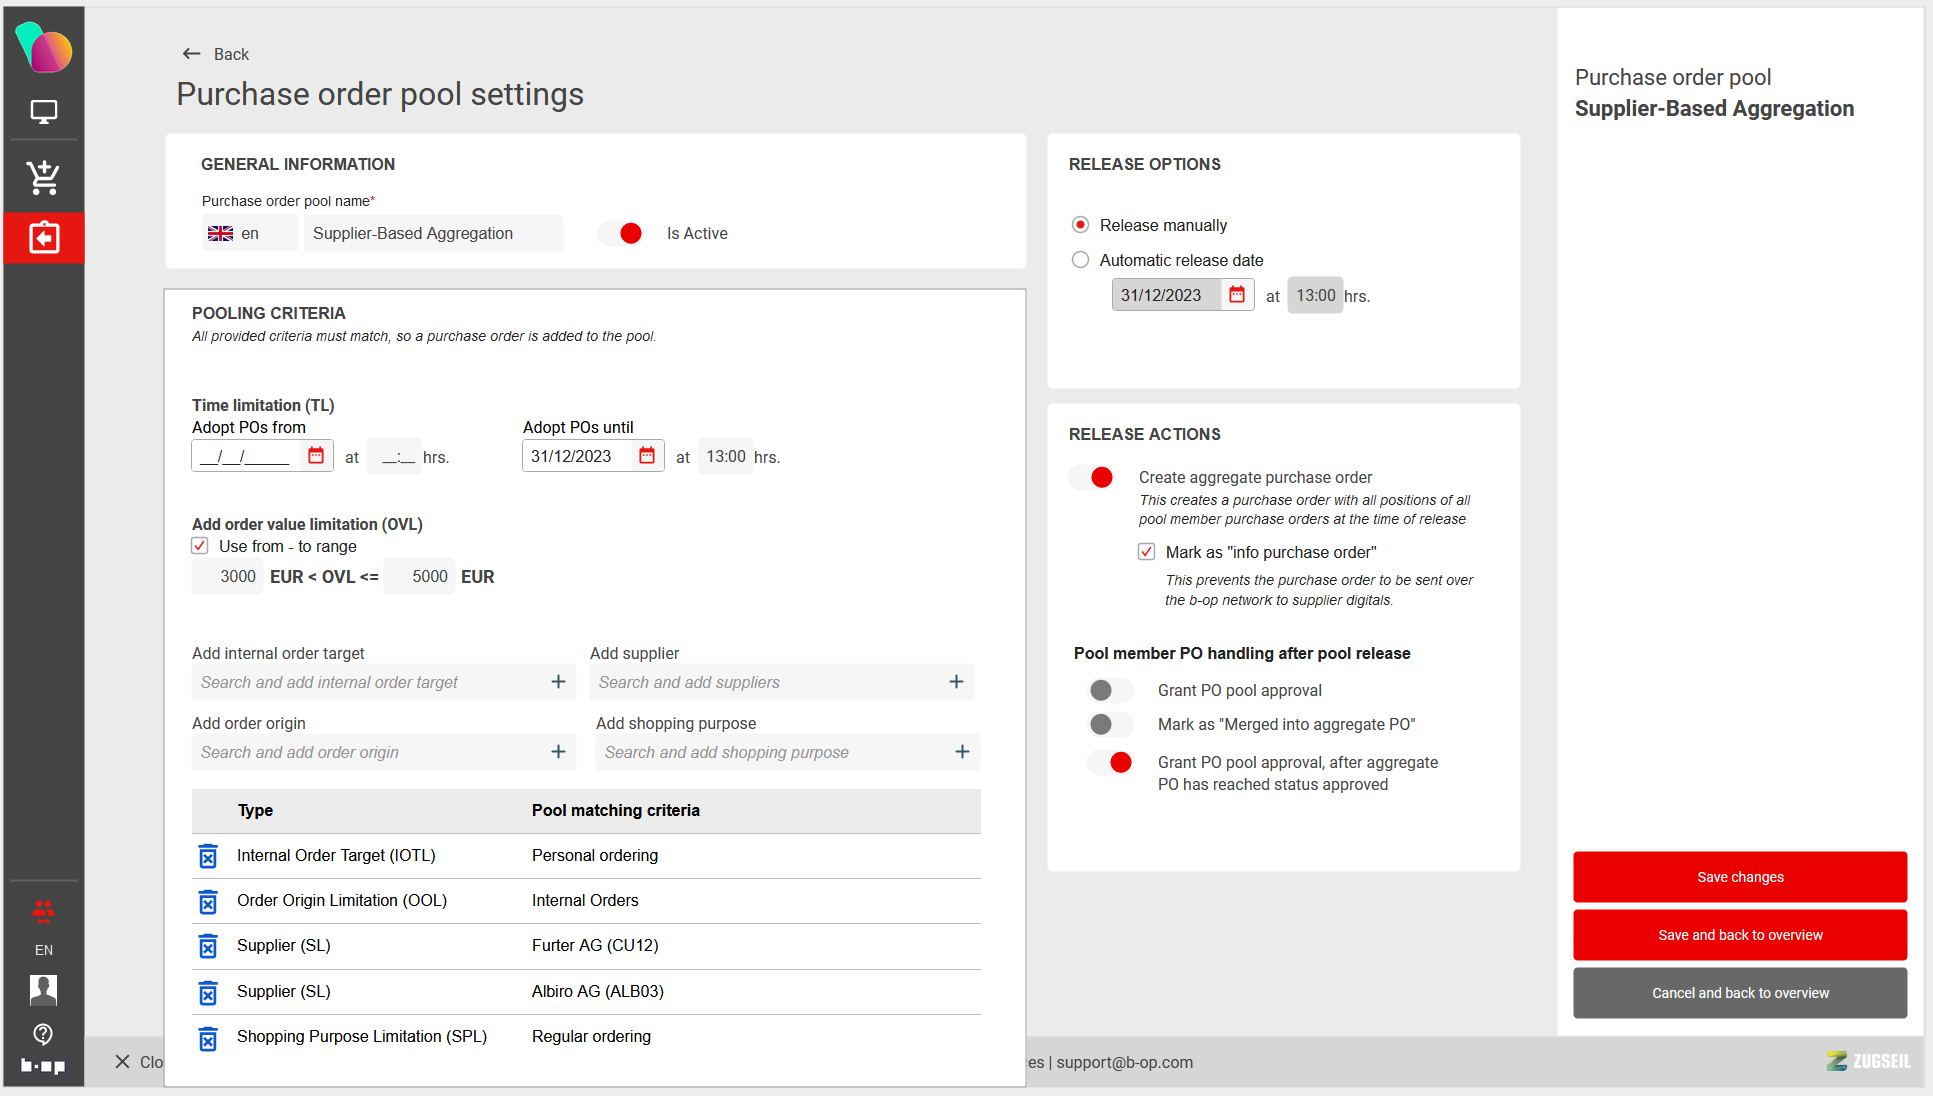Uncheck Use from - to range checkbox
The height and width of the screenshot is (1096, 1933).
[x=200, y=546]
